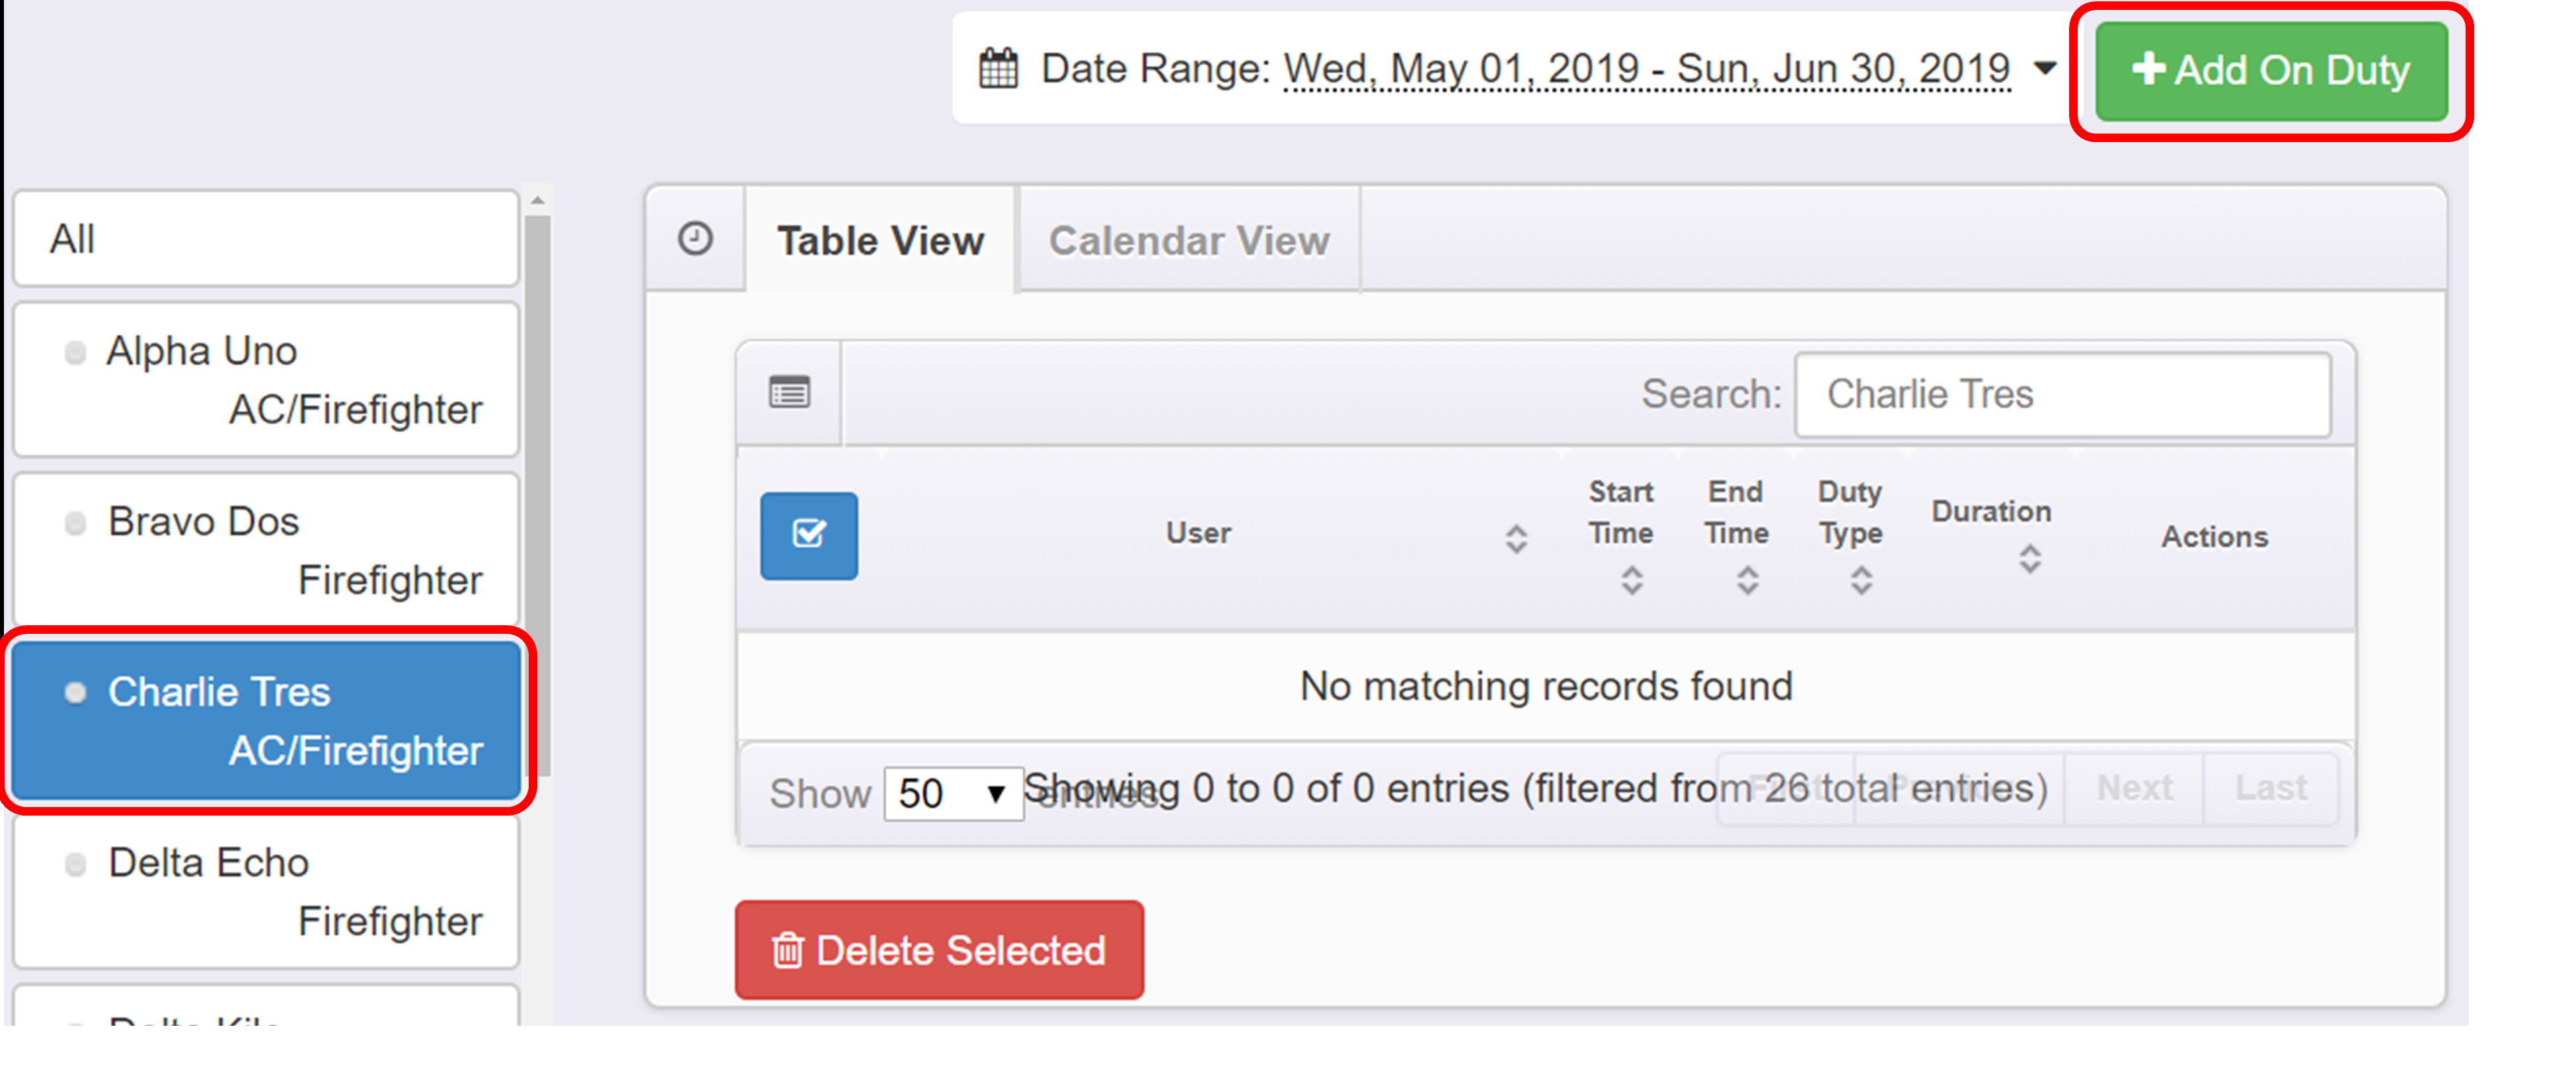Click the Delete Selected button
The image size is (2576, 1078).
pyautogui.click(x=939, y=950)
